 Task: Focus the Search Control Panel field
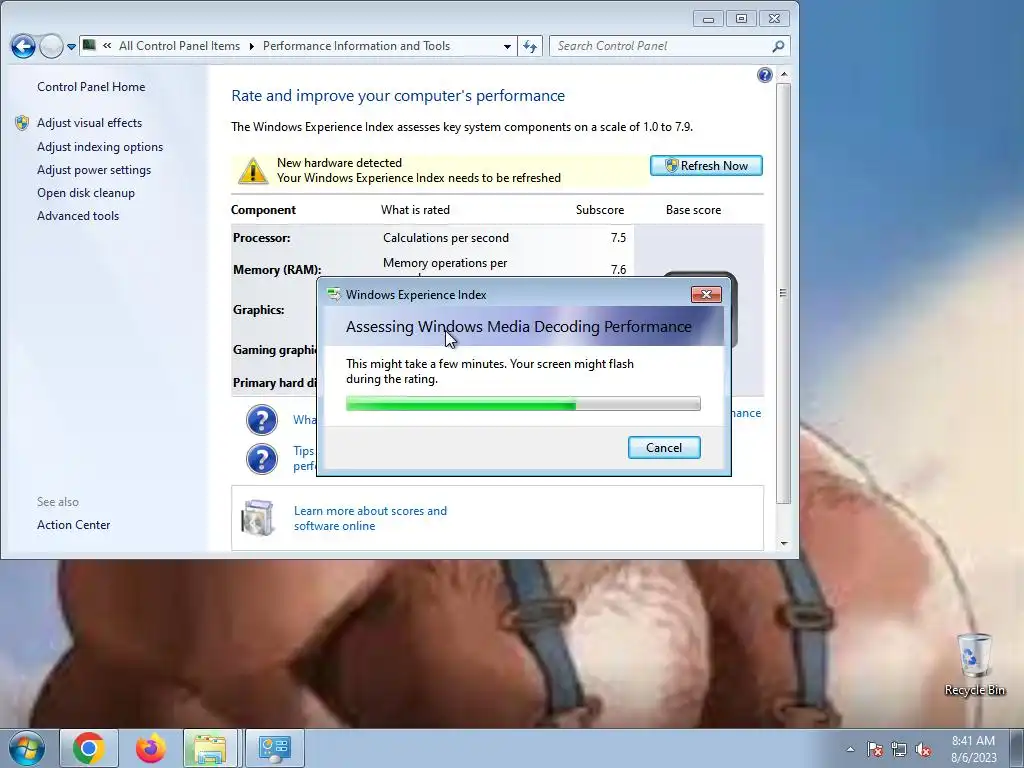pyautogui.click(x=660, y=46)
